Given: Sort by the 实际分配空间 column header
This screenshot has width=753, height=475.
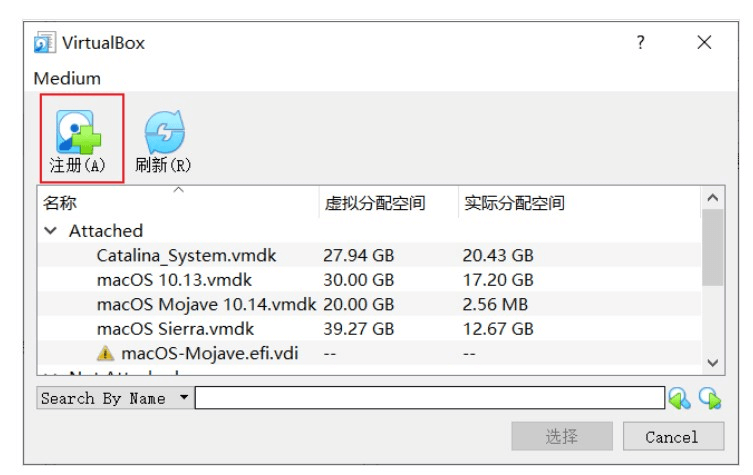Looking at the screenshot, I should (x=579, y=202).
